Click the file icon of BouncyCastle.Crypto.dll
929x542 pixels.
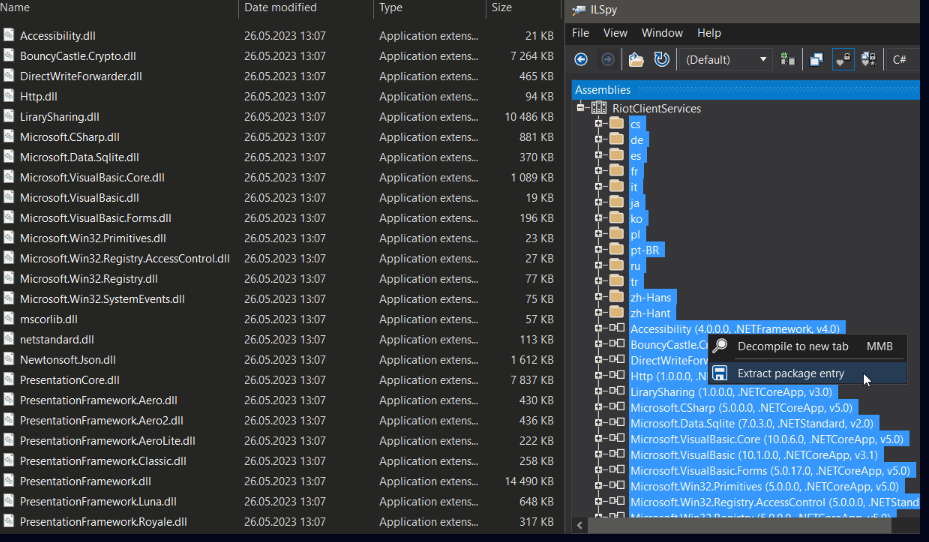coord(8,55)
